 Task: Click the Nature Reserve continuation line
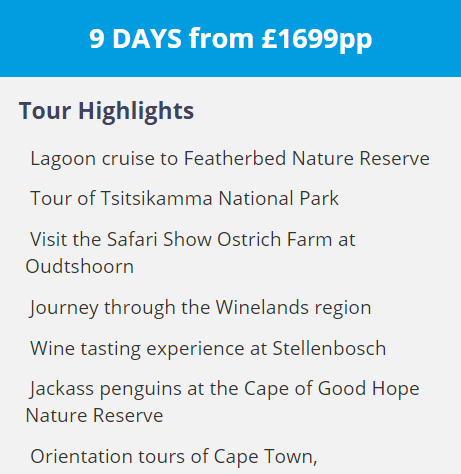[x=94, y=416]
